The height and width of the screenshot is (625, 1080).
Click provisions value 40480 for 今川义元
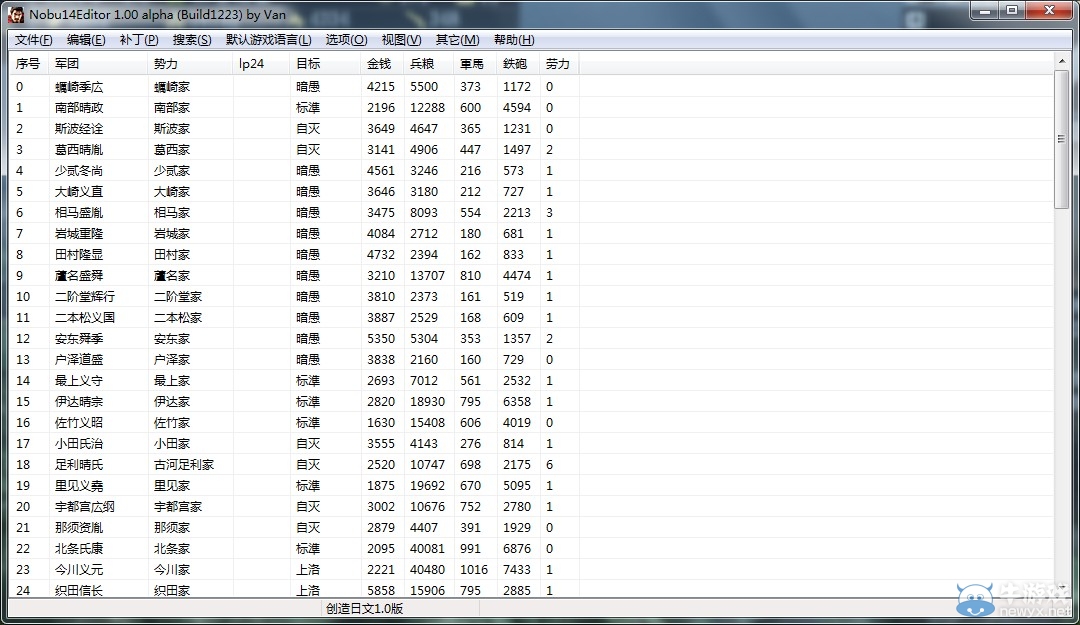[428, 570]
